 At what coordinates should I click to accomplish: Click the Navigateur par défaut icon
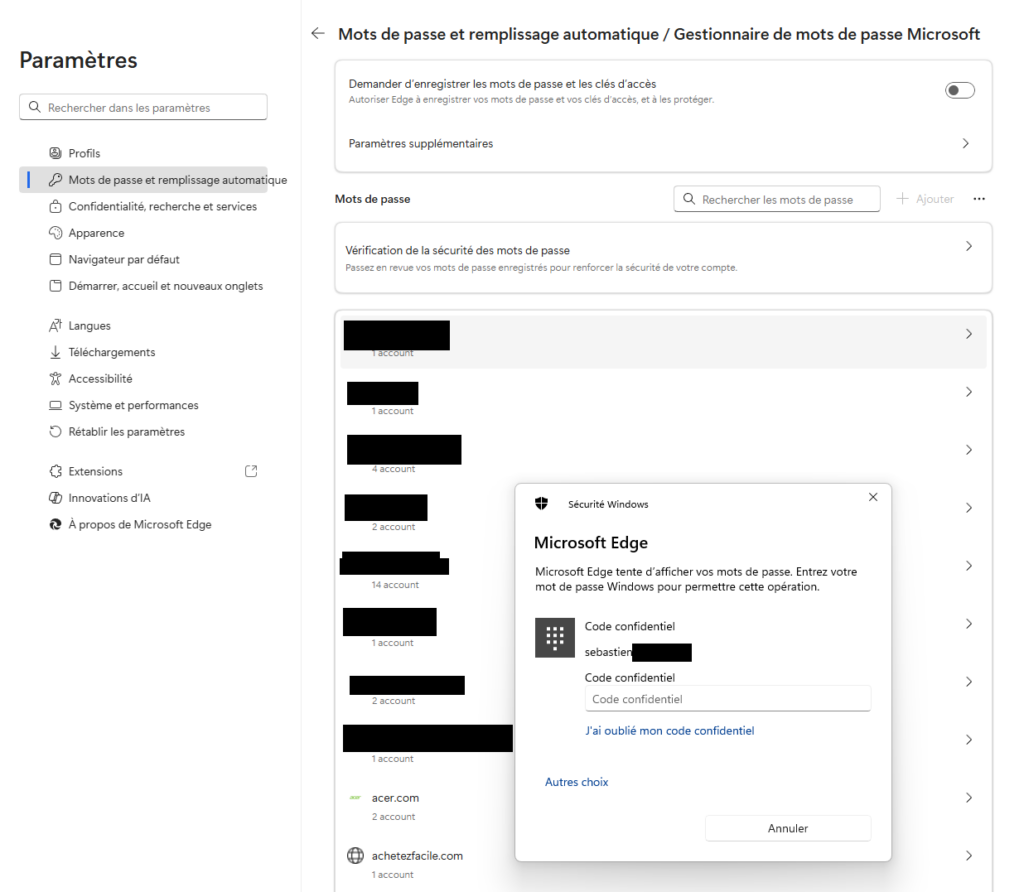[x=56, y=259]
